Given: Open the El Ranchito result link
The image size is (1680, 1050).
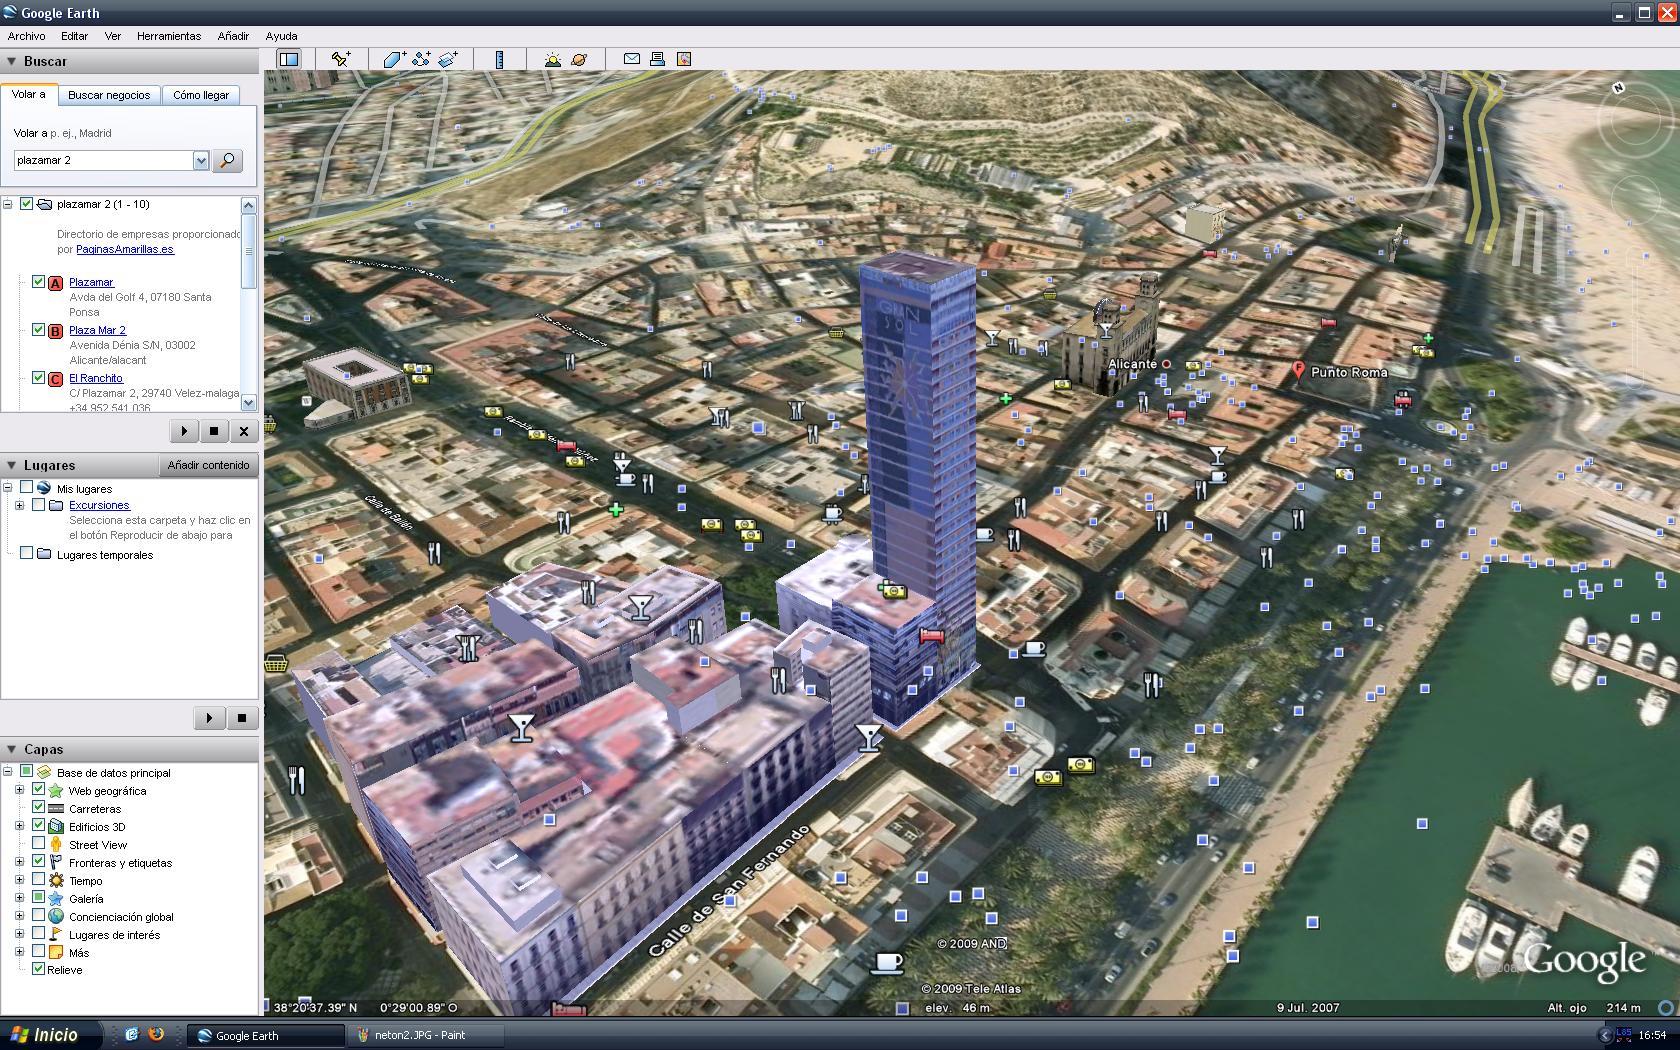Looking at the screenshot, I should 96,378.
